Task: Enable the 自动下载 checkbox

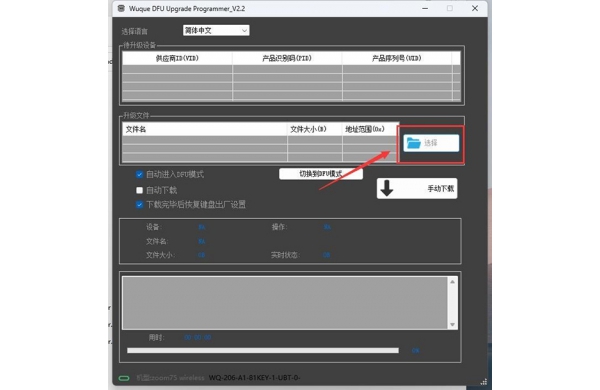Action: (139, 190)
